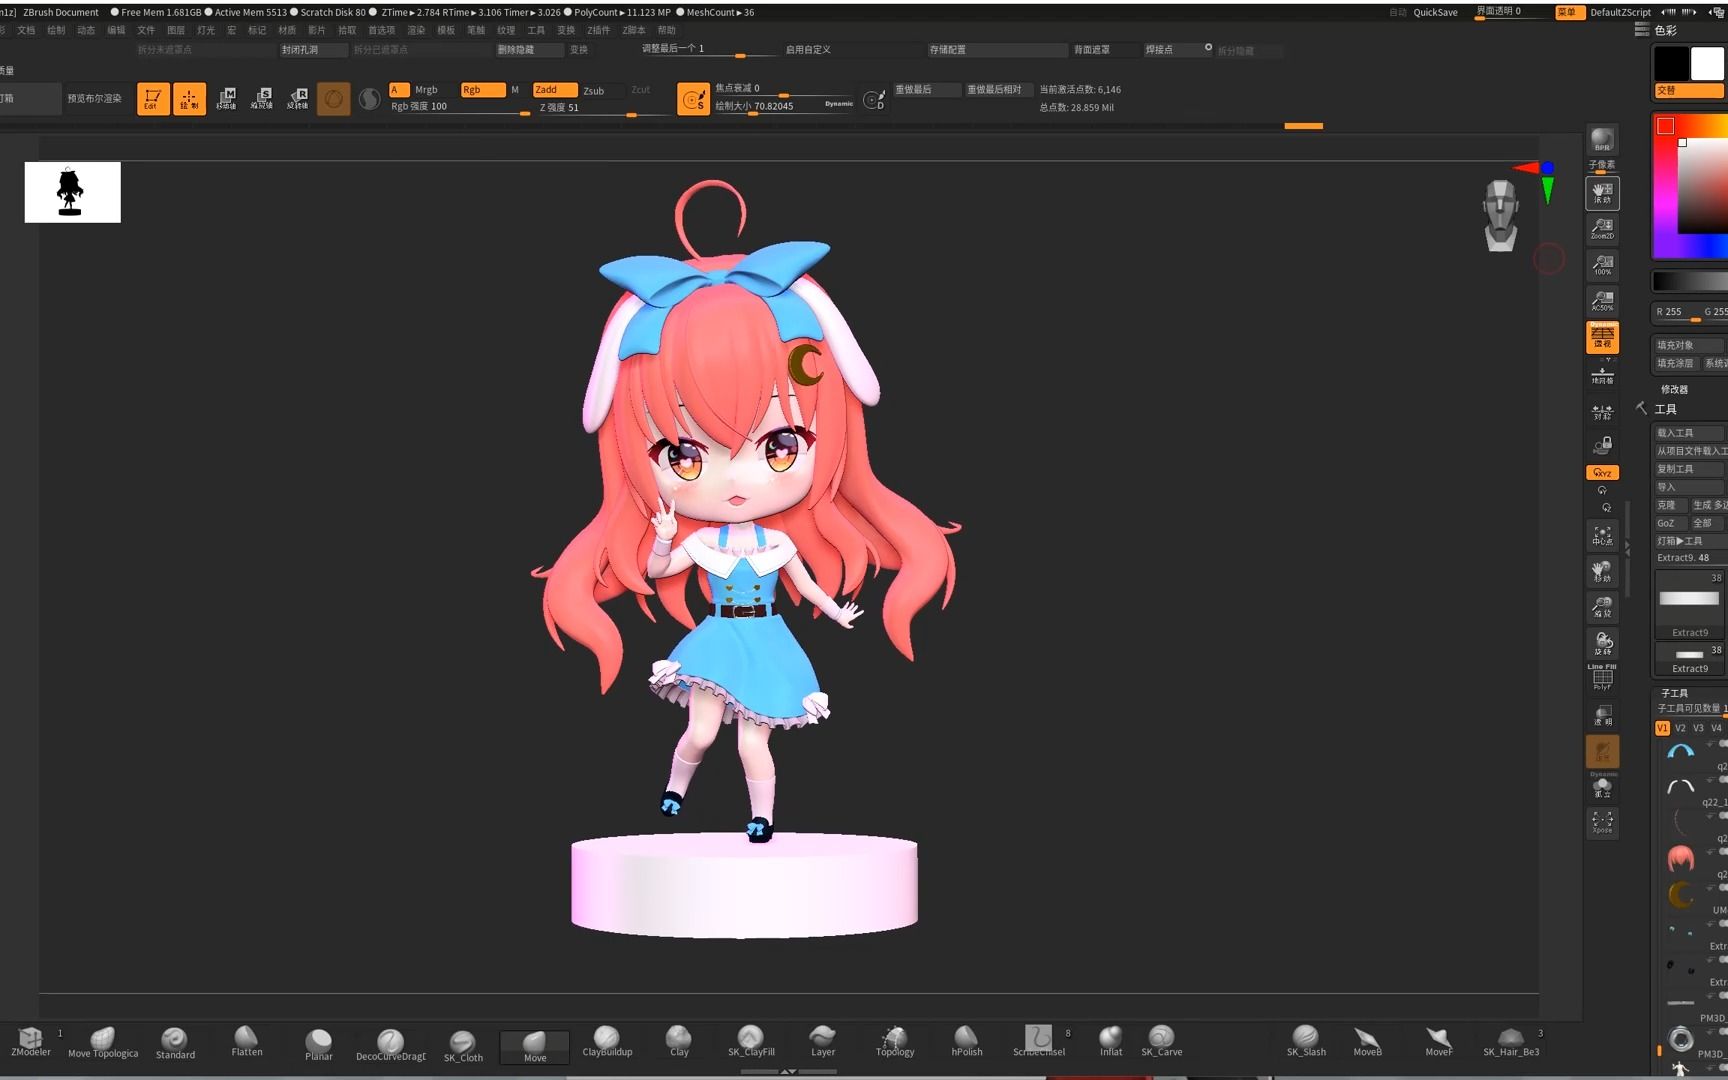Pick a color in the color picker gradient

pos(1695,190)
